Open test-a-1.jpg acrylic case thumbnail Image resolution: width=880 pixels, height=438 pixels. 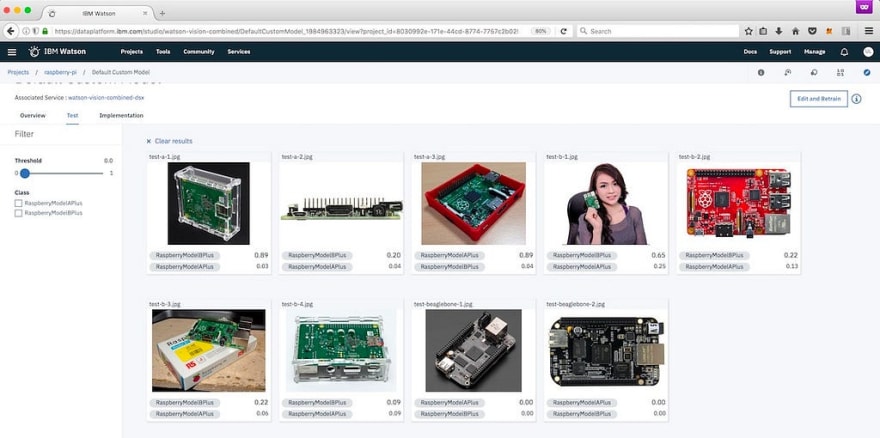(x=209, y=203)
